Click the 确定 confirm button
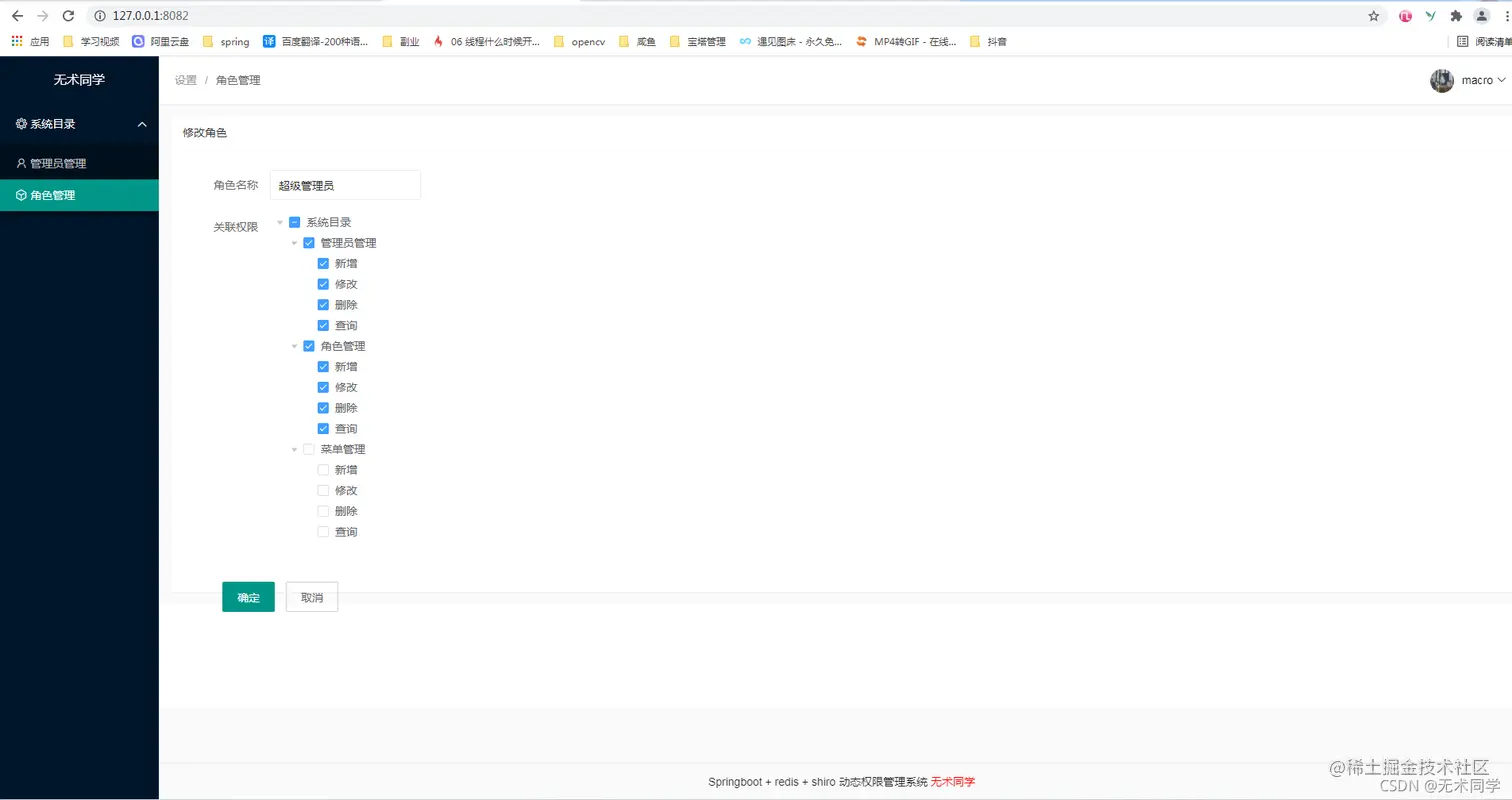Screen dimensions: 1512x800 (248, 597)
